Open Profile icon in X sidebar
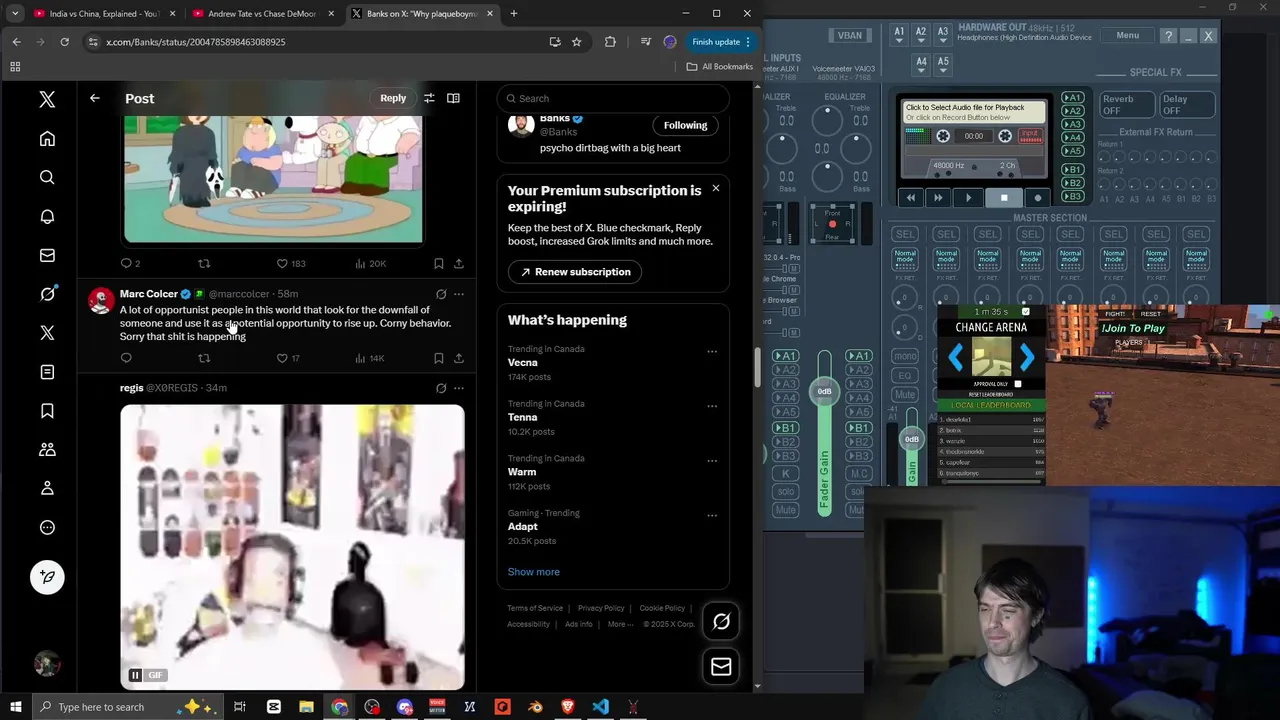The height and width of the screenshot is (720, 1280). [47, 488]
